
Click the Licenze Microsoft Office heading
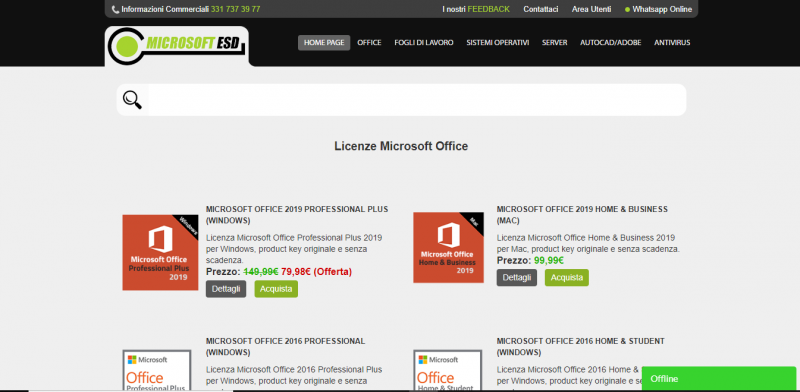point(401,146)
